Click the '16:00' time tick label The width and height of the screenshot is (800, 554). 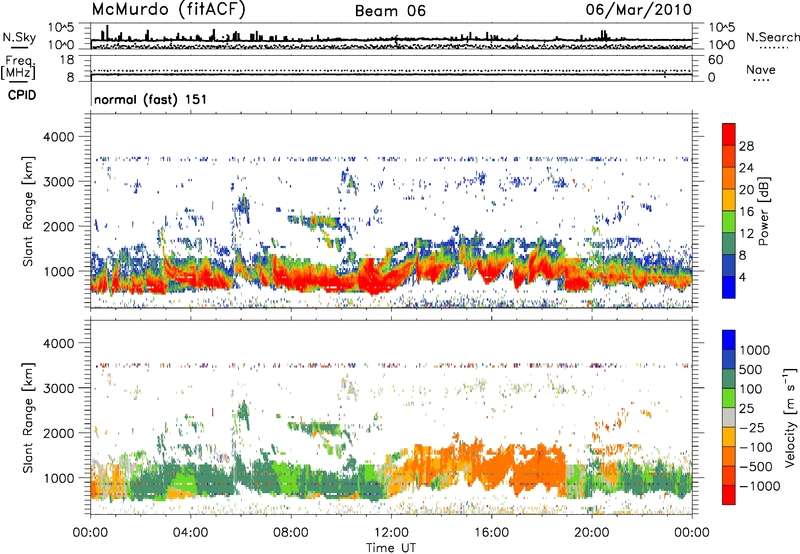[491, 533]
